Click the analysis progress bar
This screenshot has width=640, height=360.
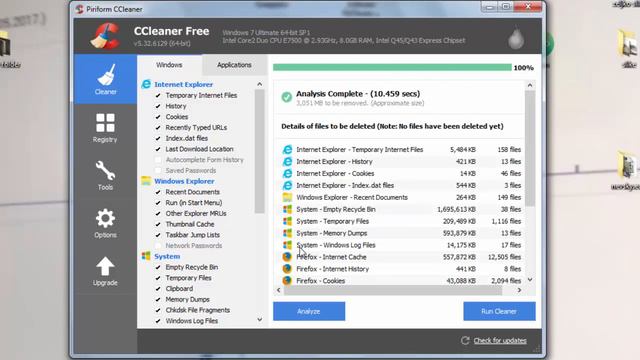(392, 67)
